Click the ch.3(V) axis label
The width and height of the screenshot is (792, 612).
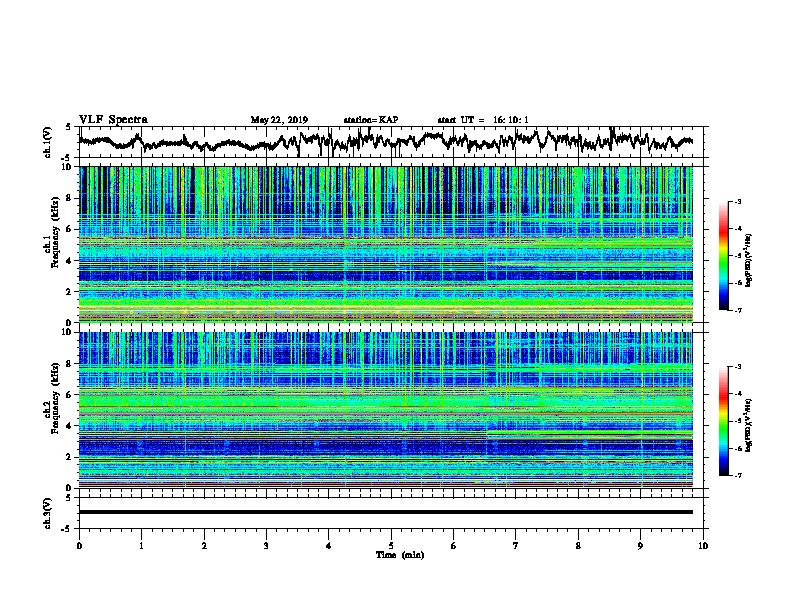tap(48, 513)
